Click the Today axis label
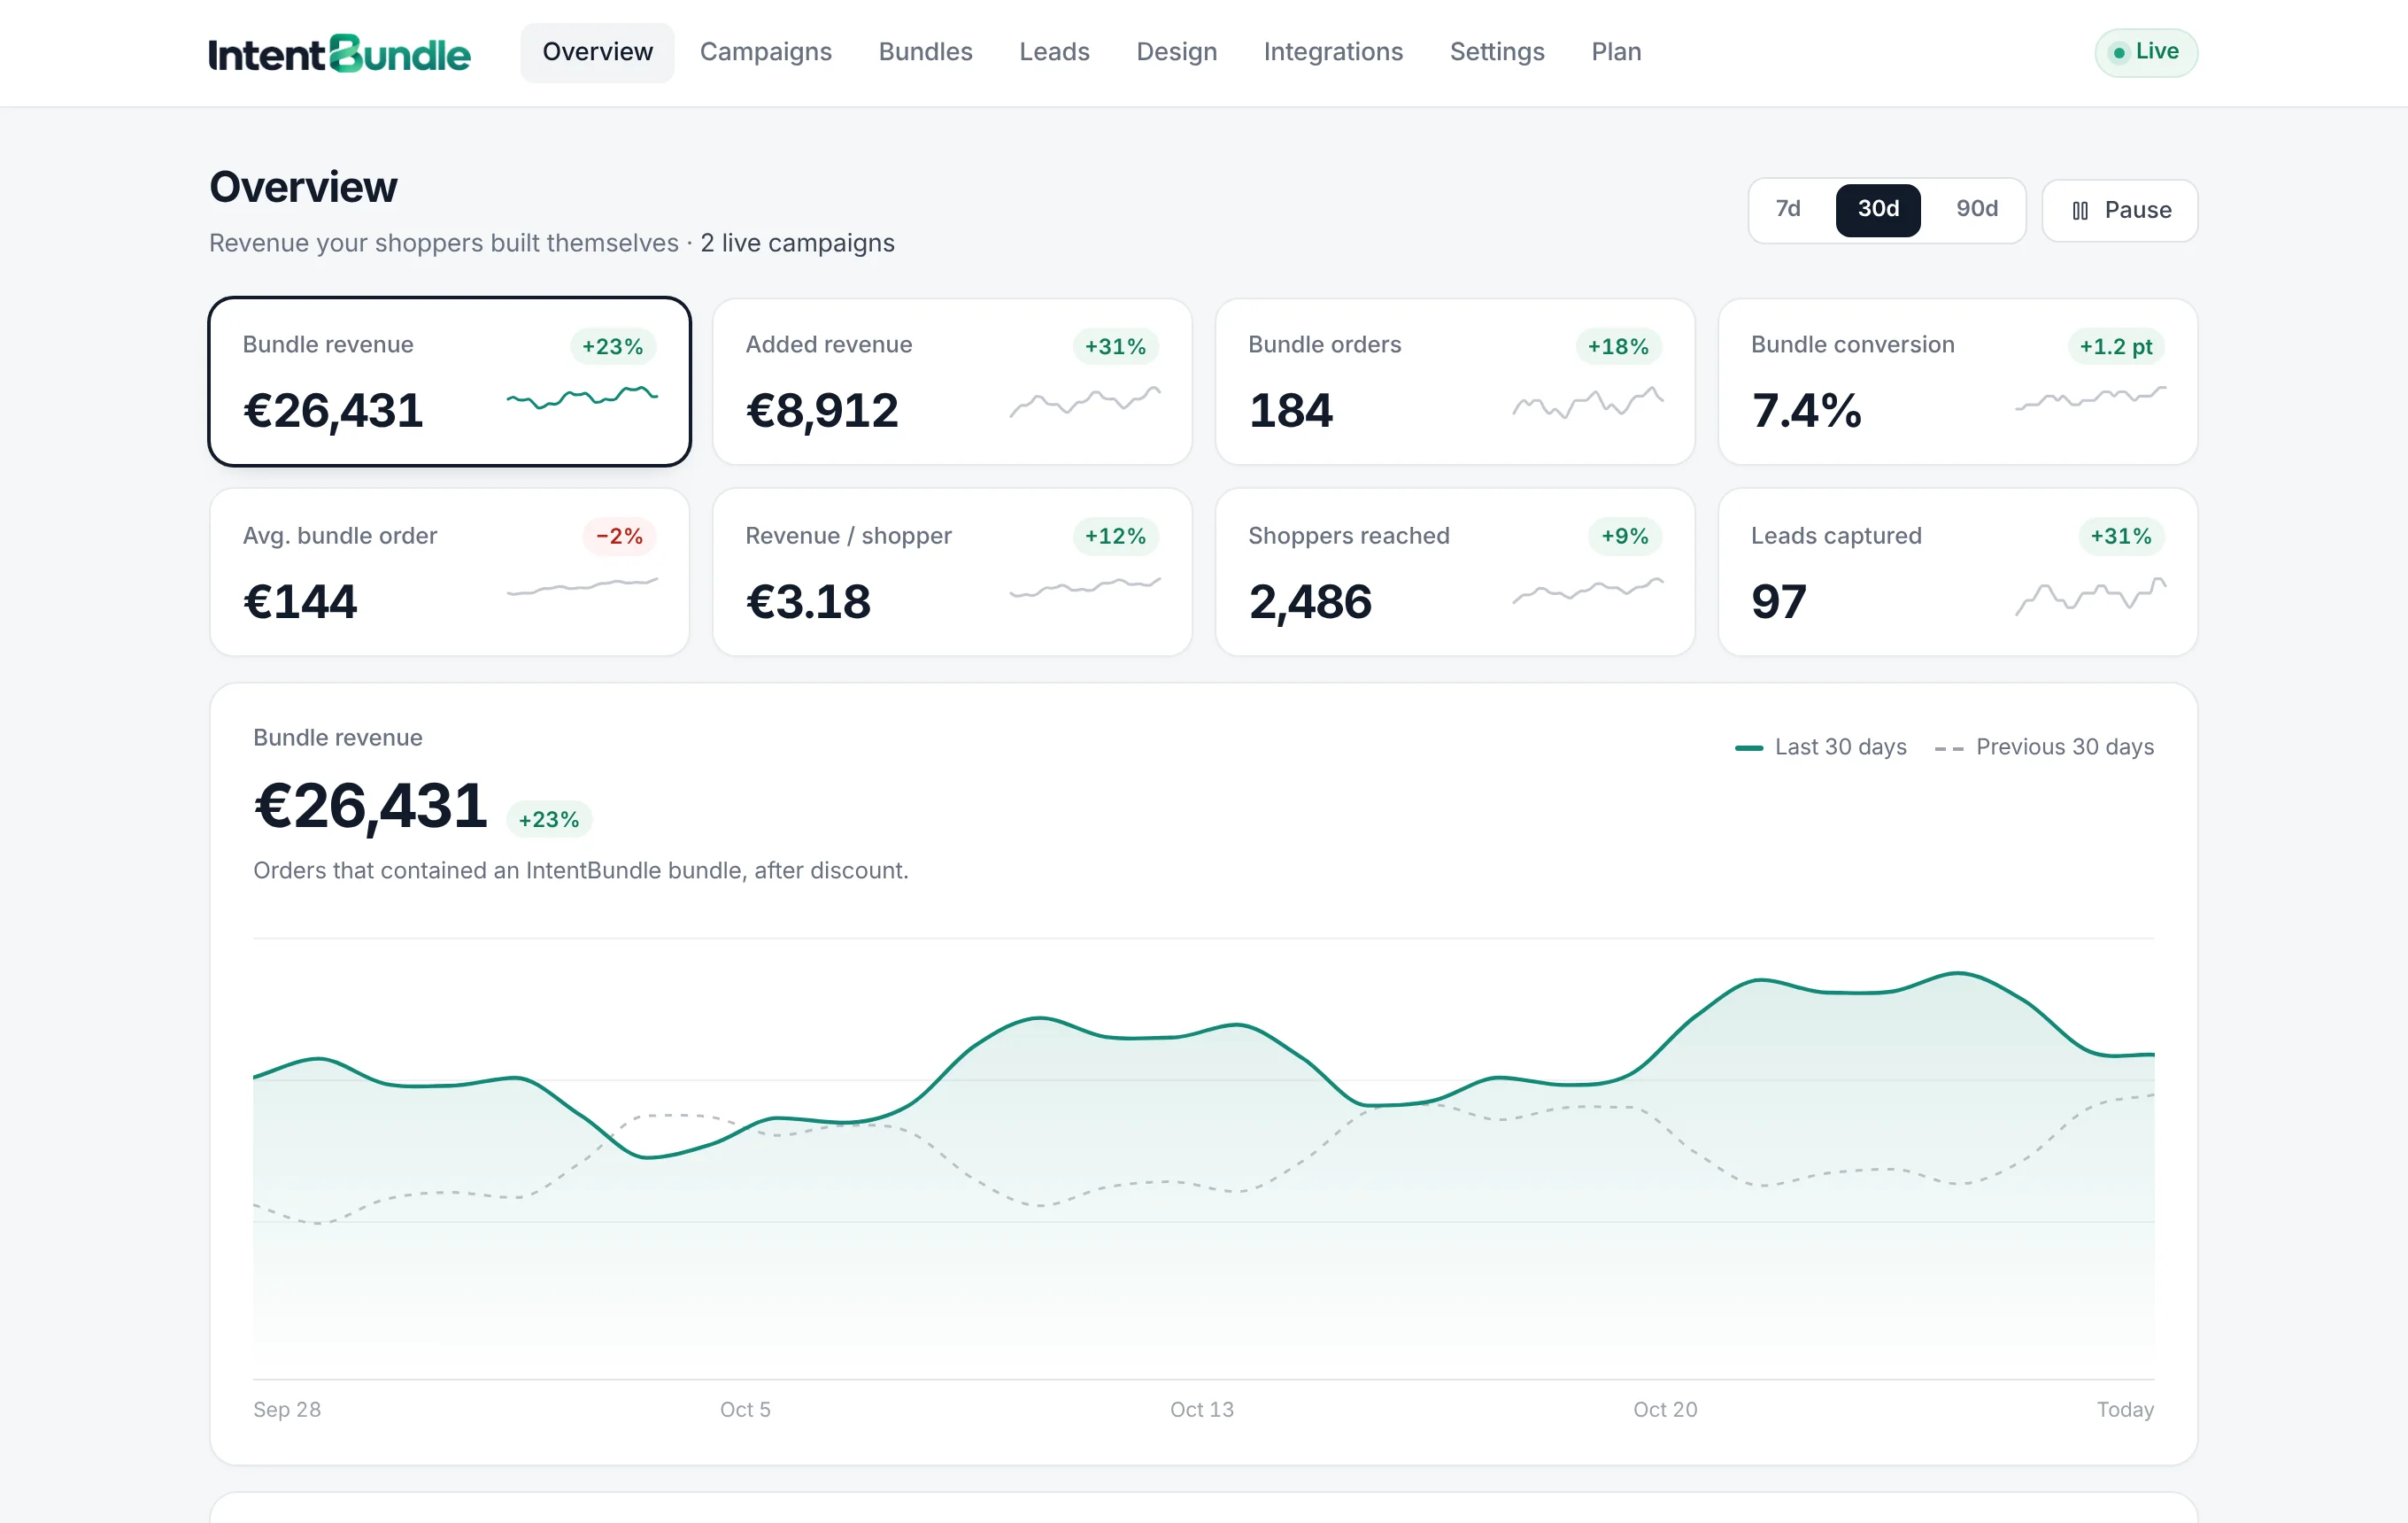The width and height of the screenshot is (2408, 1523). (x=2125, y=1409)
